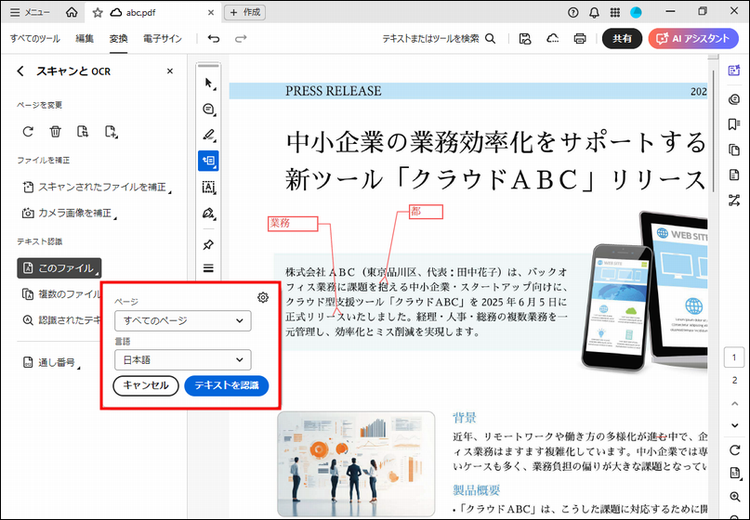This screenshot has height=520, width=750.
Task: Save the file with the disk icon
Action: pyautogui.click(x=525, y=39)
